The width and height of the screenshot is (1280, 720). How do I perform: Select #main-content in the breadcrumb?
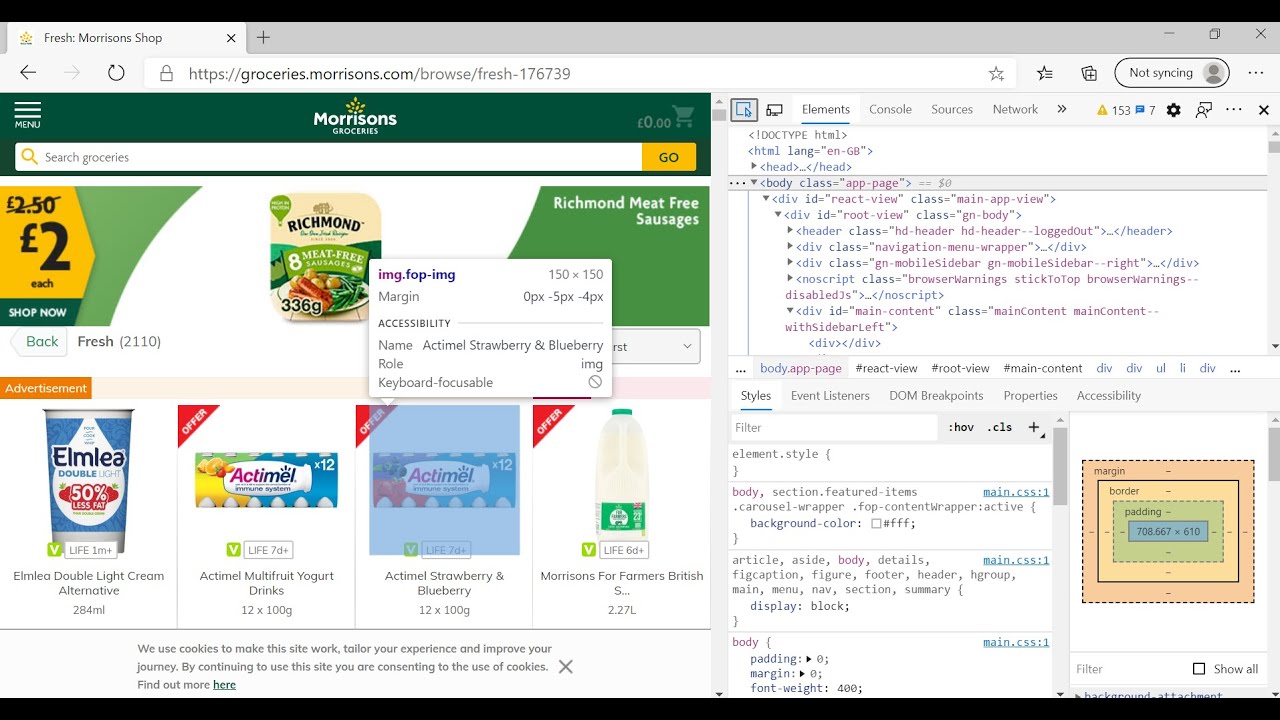1043,368
